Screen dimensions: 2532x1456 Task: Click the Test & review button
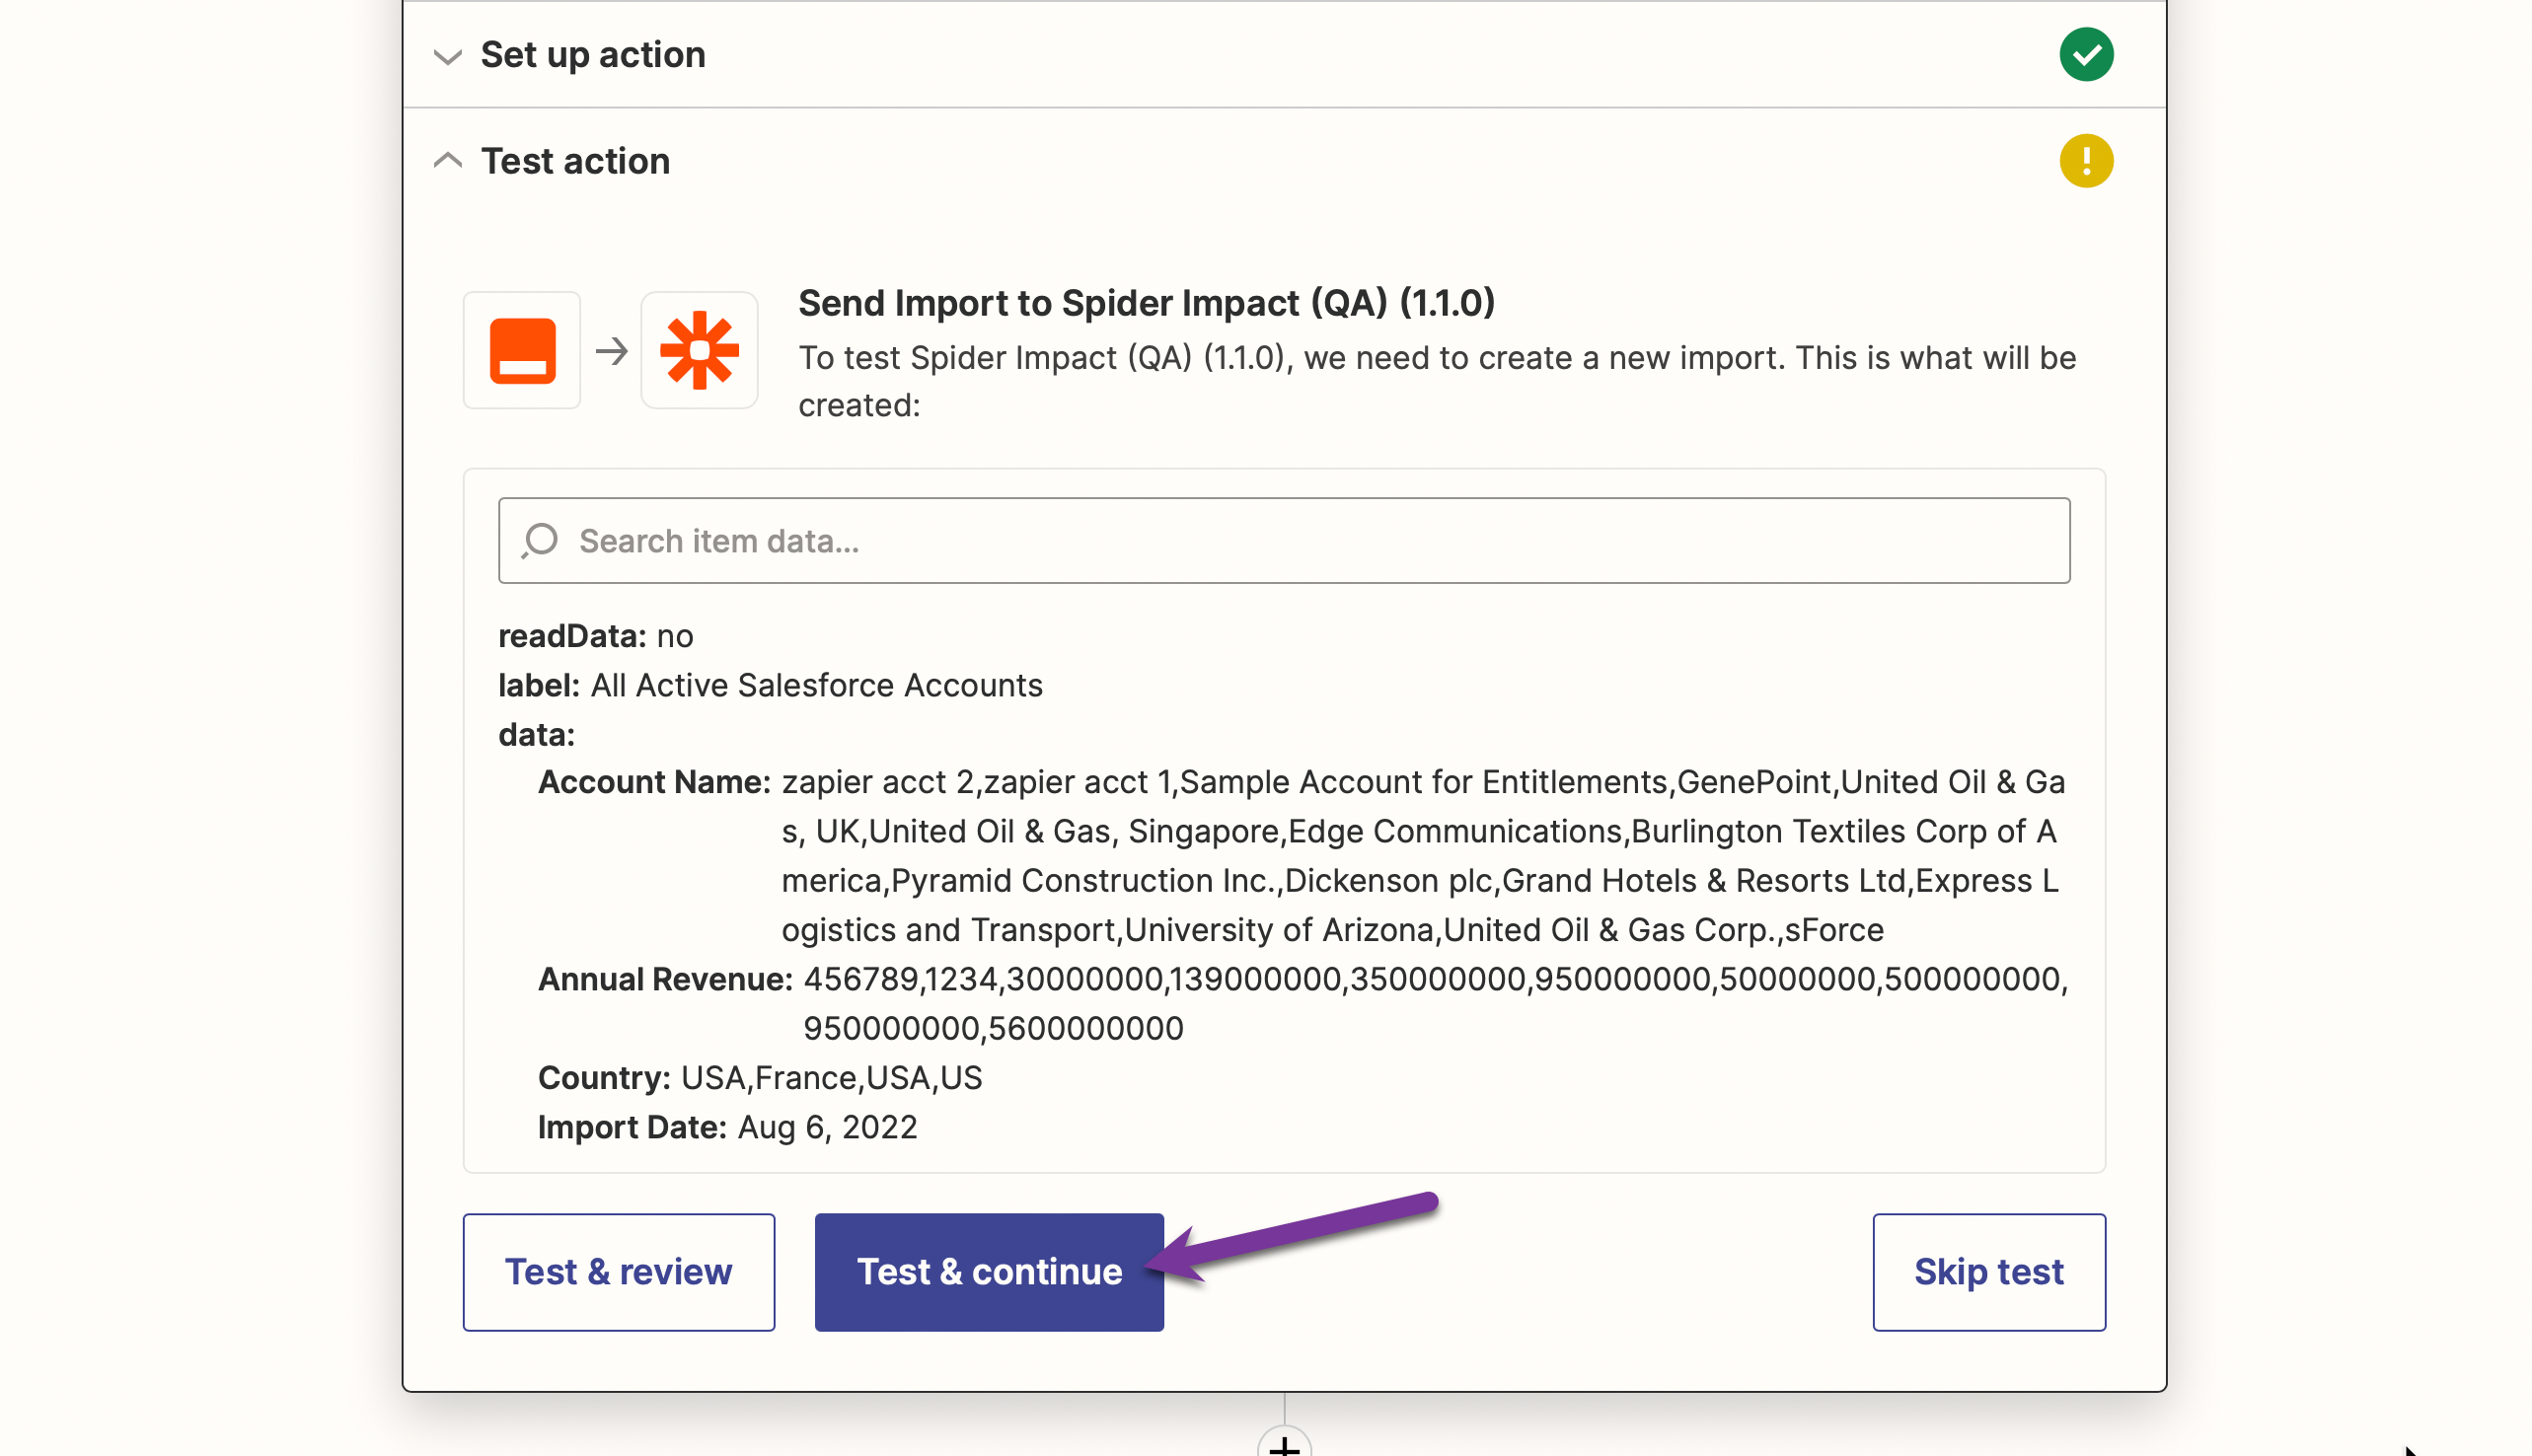coord(618,1272)
